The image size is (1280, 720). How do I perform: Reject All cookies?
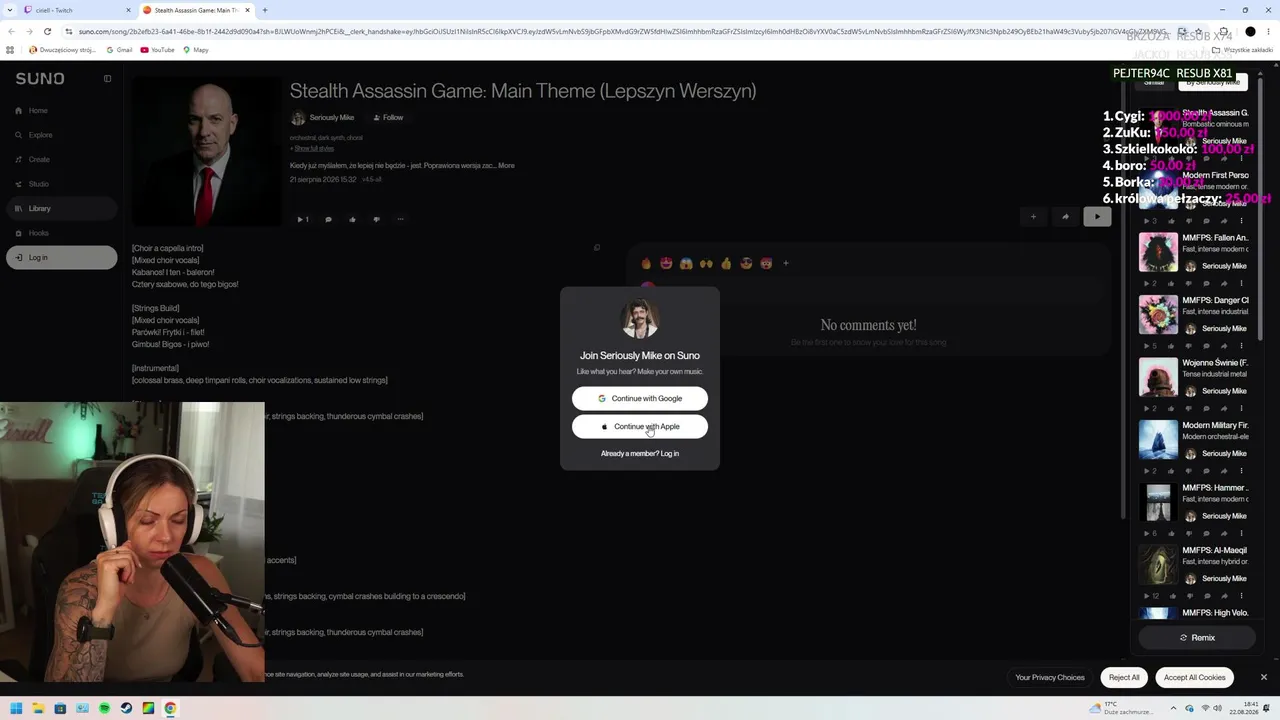click(1124, 677)
